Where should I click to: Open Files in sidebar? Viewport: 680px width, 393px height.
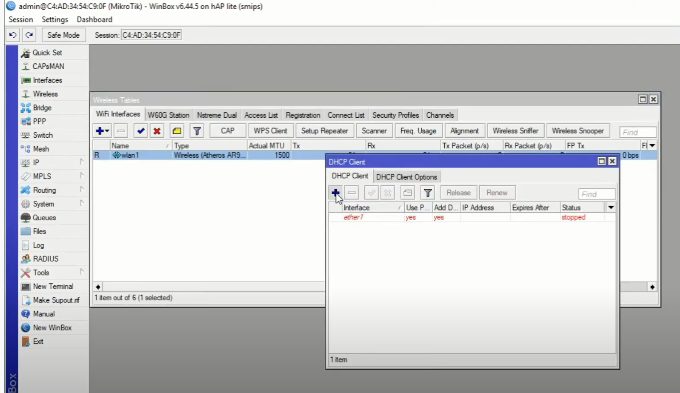39,231
